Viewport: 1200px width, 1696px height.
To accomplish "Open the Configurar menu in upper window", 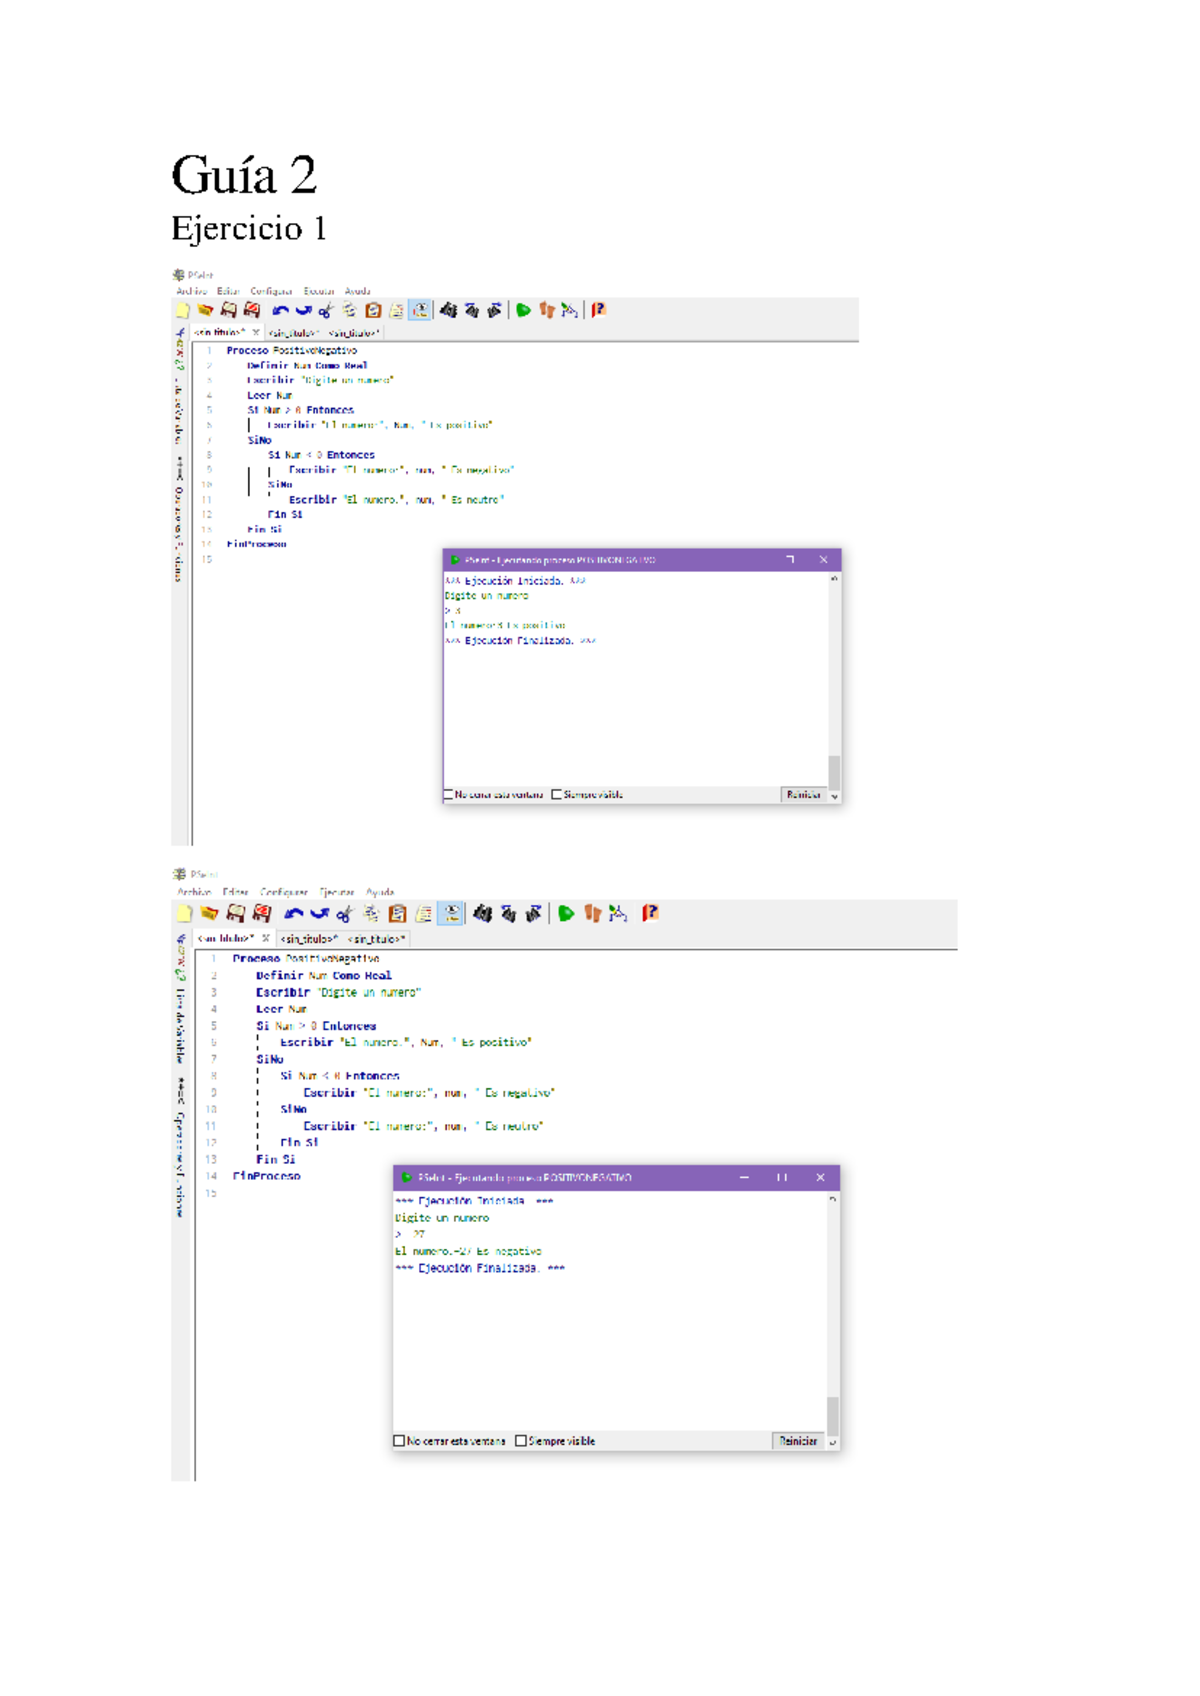I will point(271,292).
